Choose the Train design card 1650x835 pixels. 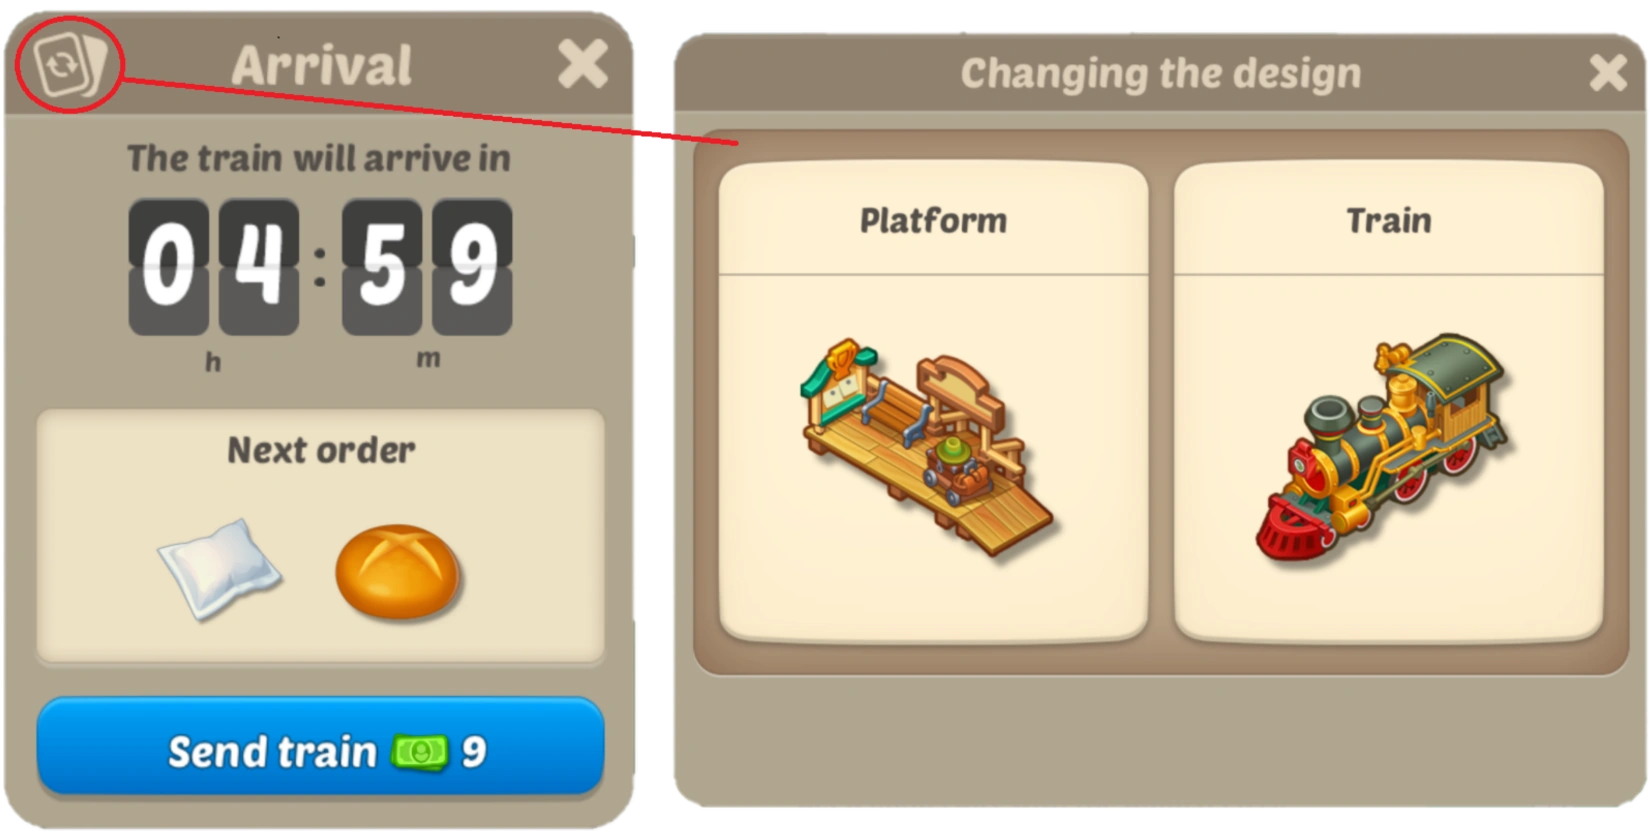point(1388,402)
